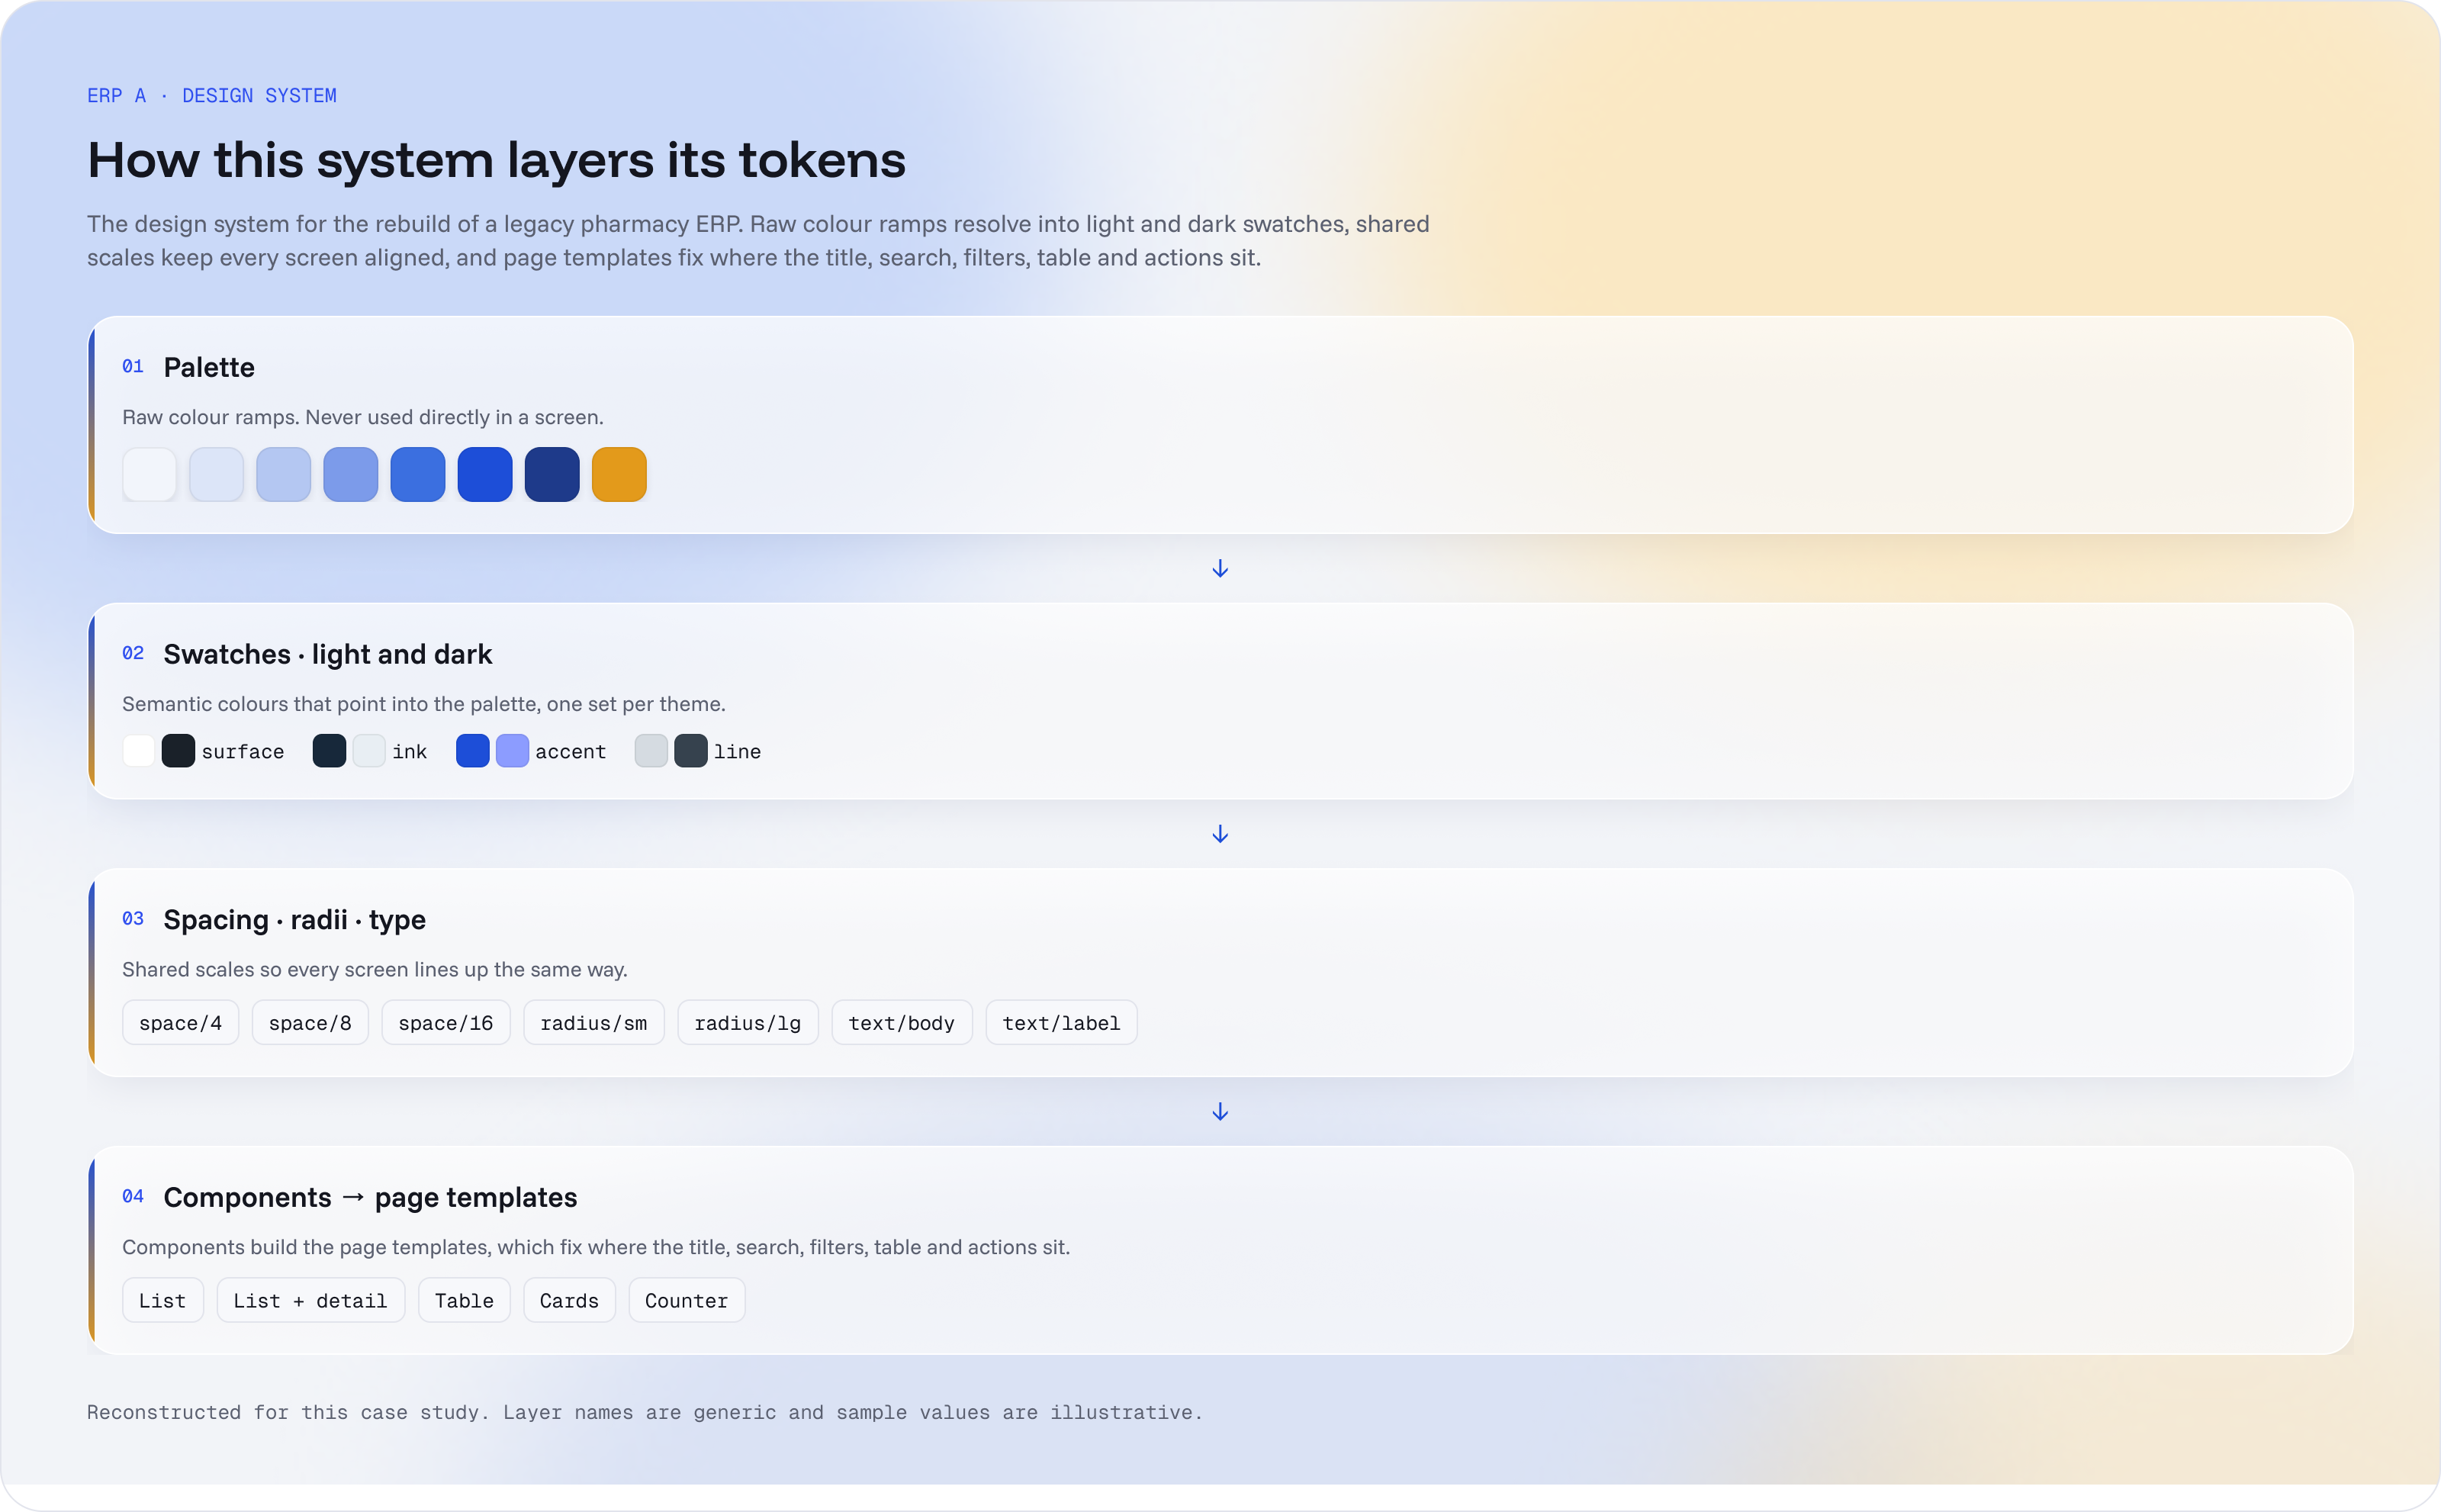This screenshot has height=1512, width=2441.
Task: Open the Counter template chip
Action: (687, 1301)
